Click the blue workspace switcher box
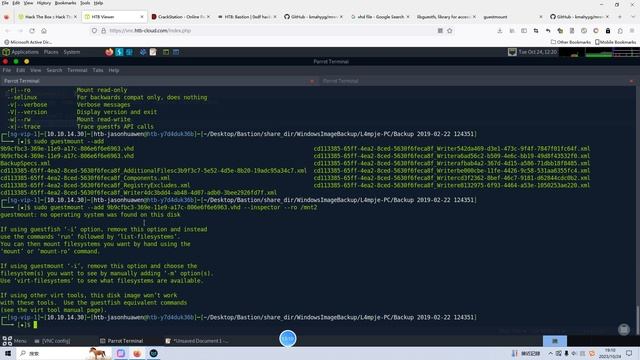The width and height of the screenshot is (640, 360). 555,341
